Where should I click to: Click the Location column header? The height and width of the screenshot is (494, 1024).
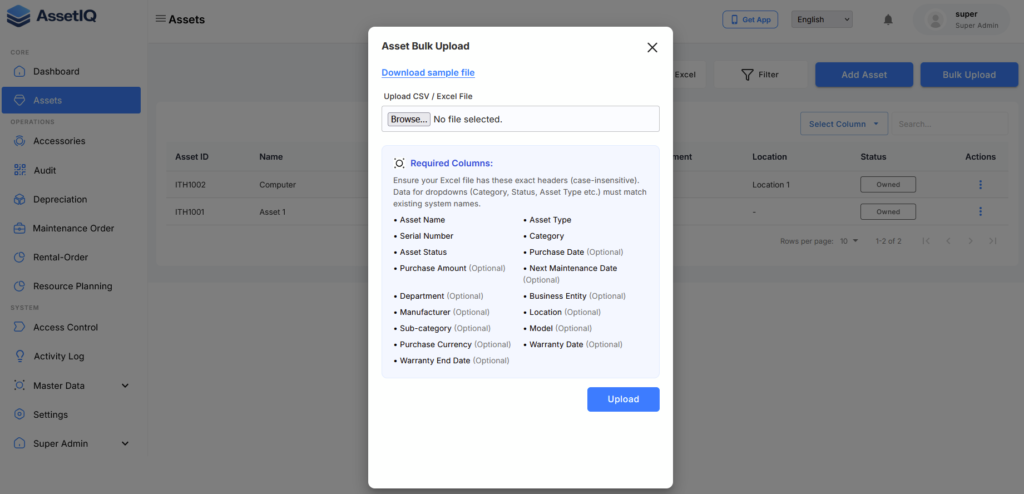(x=769, y=157)
